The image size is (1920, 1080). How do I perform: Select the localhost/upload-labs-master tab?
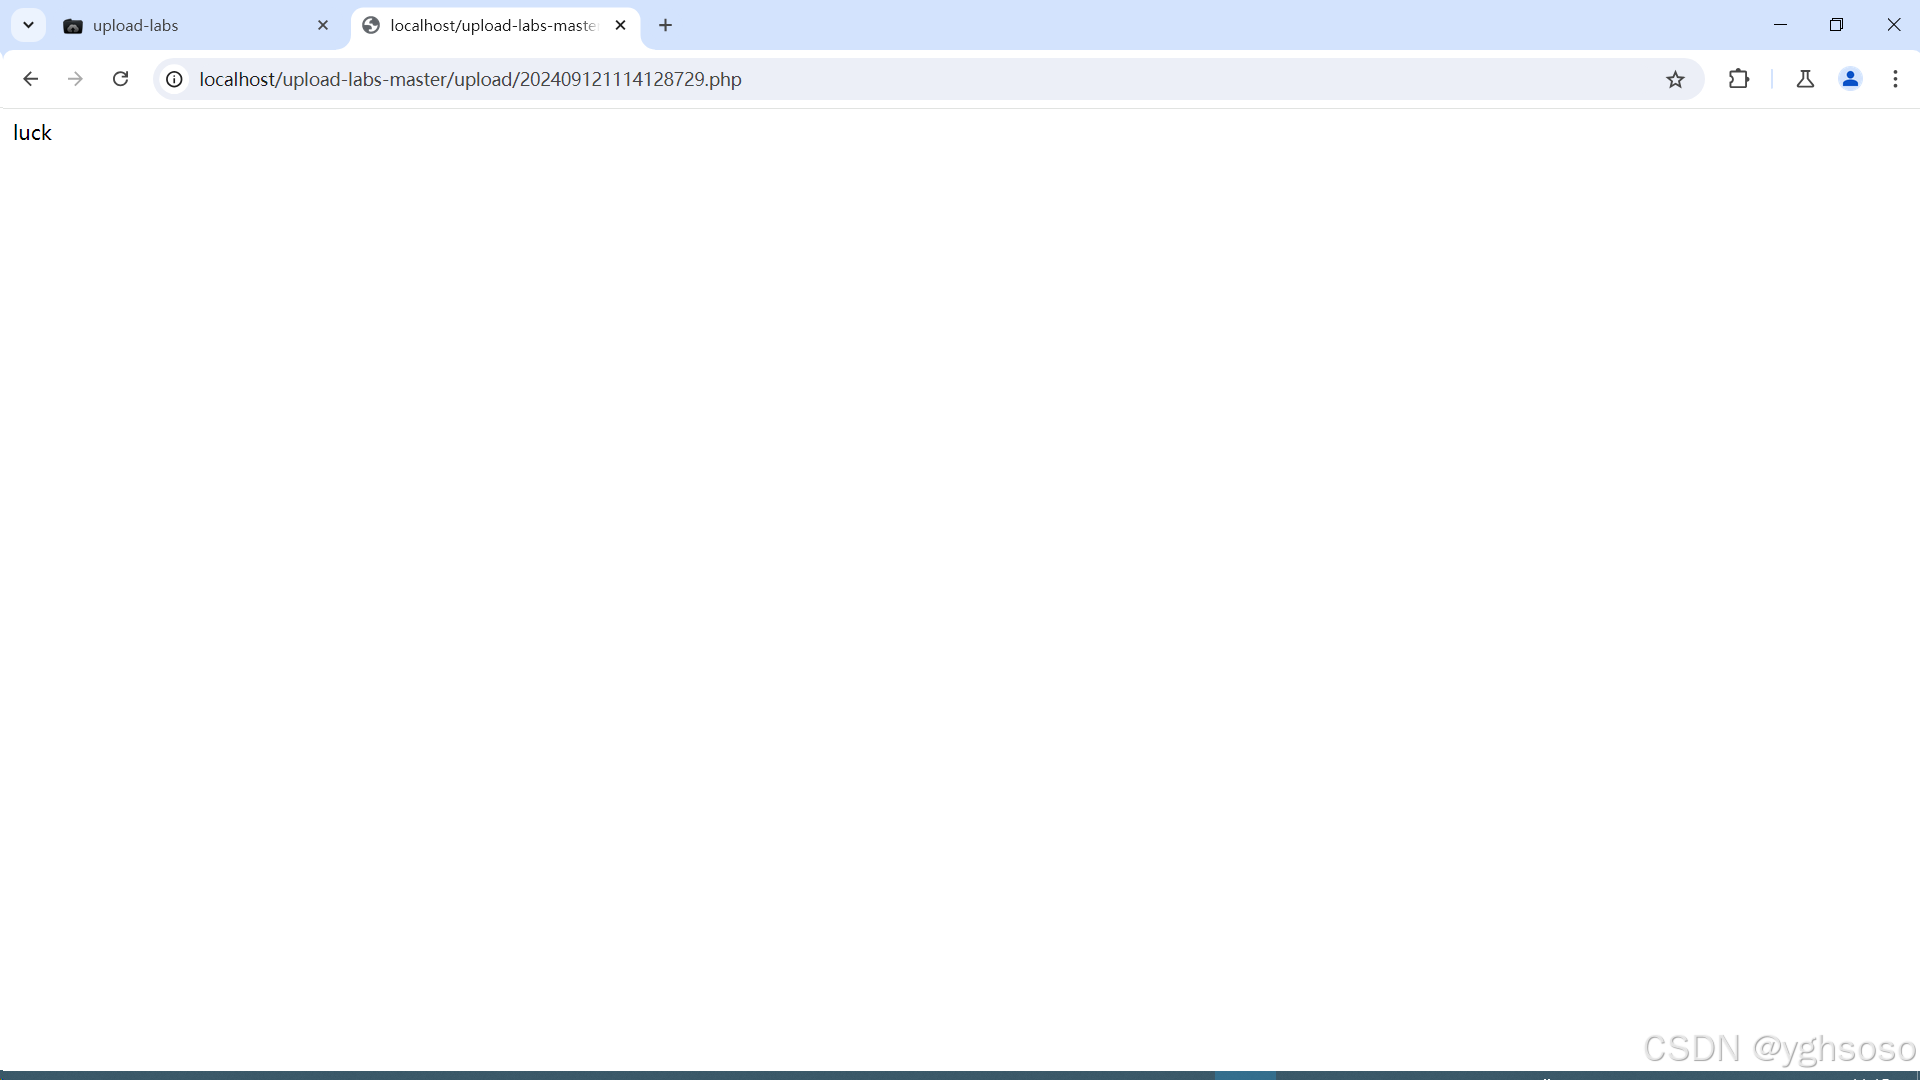pyautogui.click(x=492, y=26)
